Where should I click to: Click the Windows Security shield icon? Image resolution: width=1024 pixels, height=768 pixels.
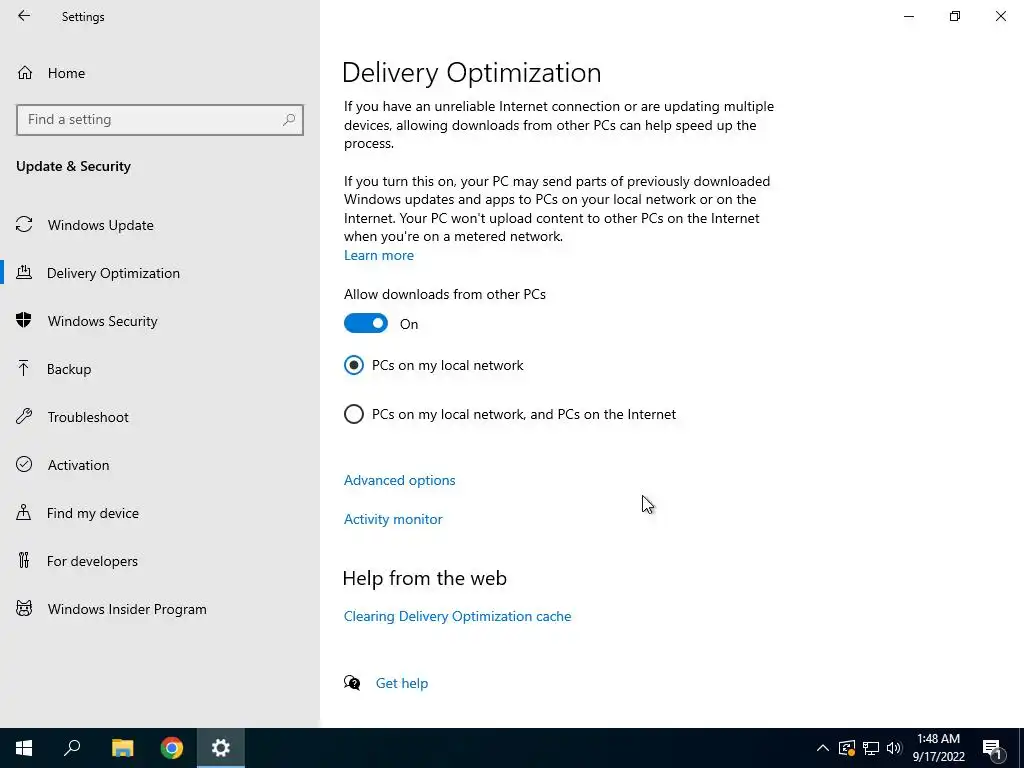(x=24, y=320)
